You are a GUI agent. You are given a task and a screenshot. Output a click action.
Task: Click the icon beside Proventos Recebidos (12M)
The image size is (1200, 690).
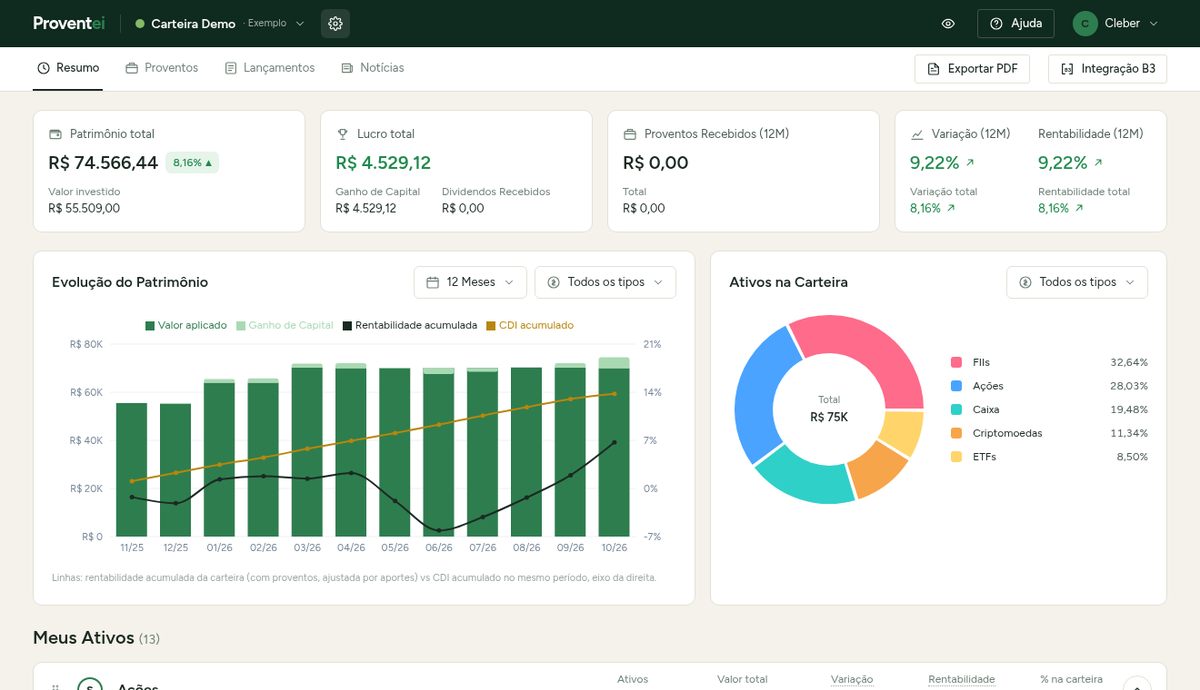(630, 134)
